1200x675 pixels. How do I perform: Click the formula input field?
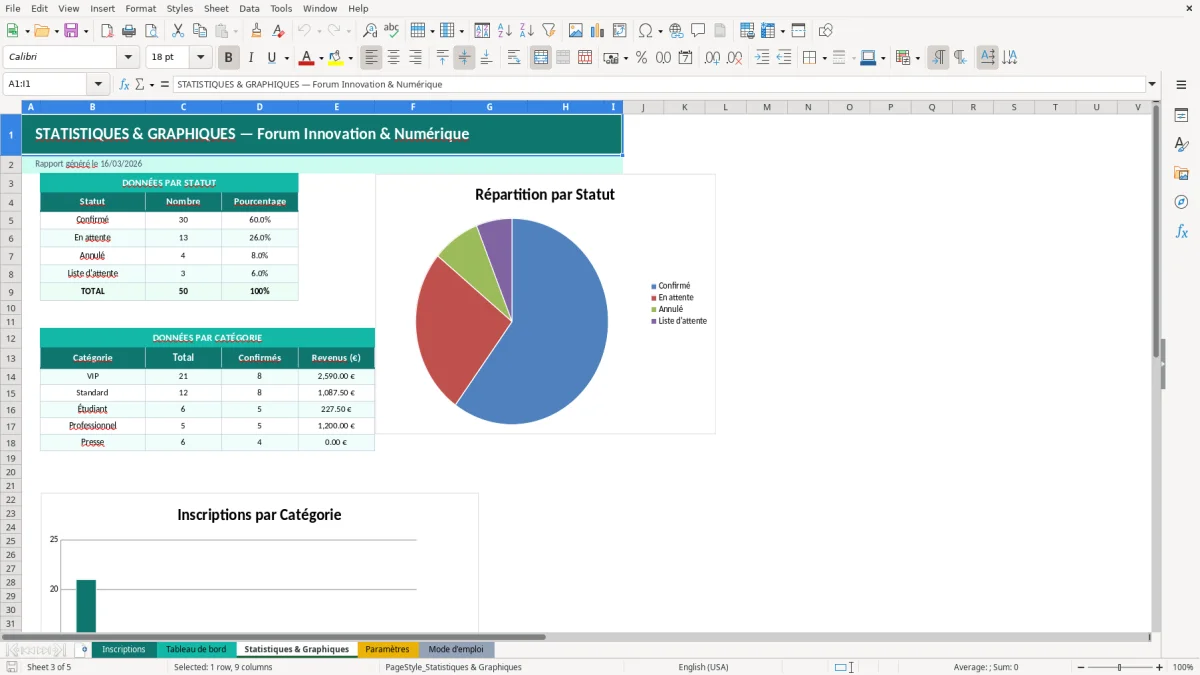658,85
